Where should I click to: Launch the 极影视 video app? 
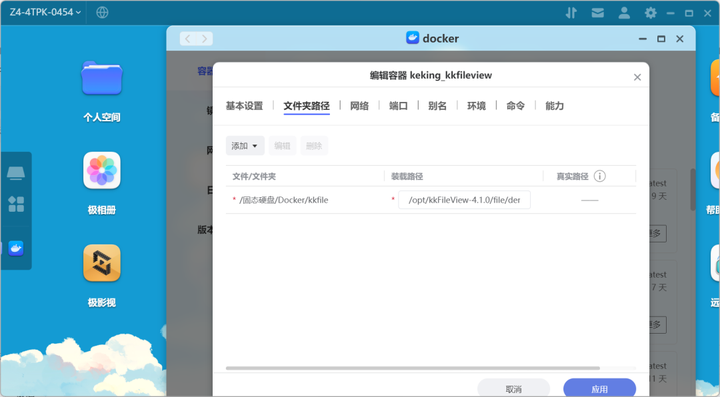click(102, 263)
